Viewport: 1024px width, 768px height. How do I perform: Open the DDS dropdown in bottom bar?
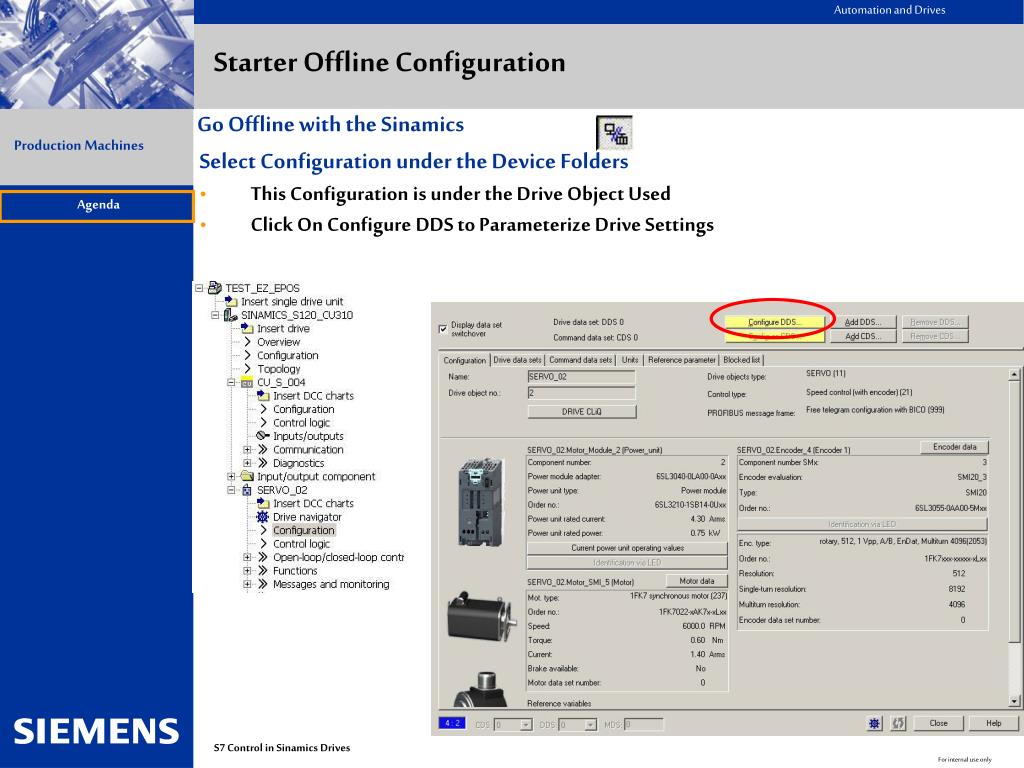coord(590,724)
